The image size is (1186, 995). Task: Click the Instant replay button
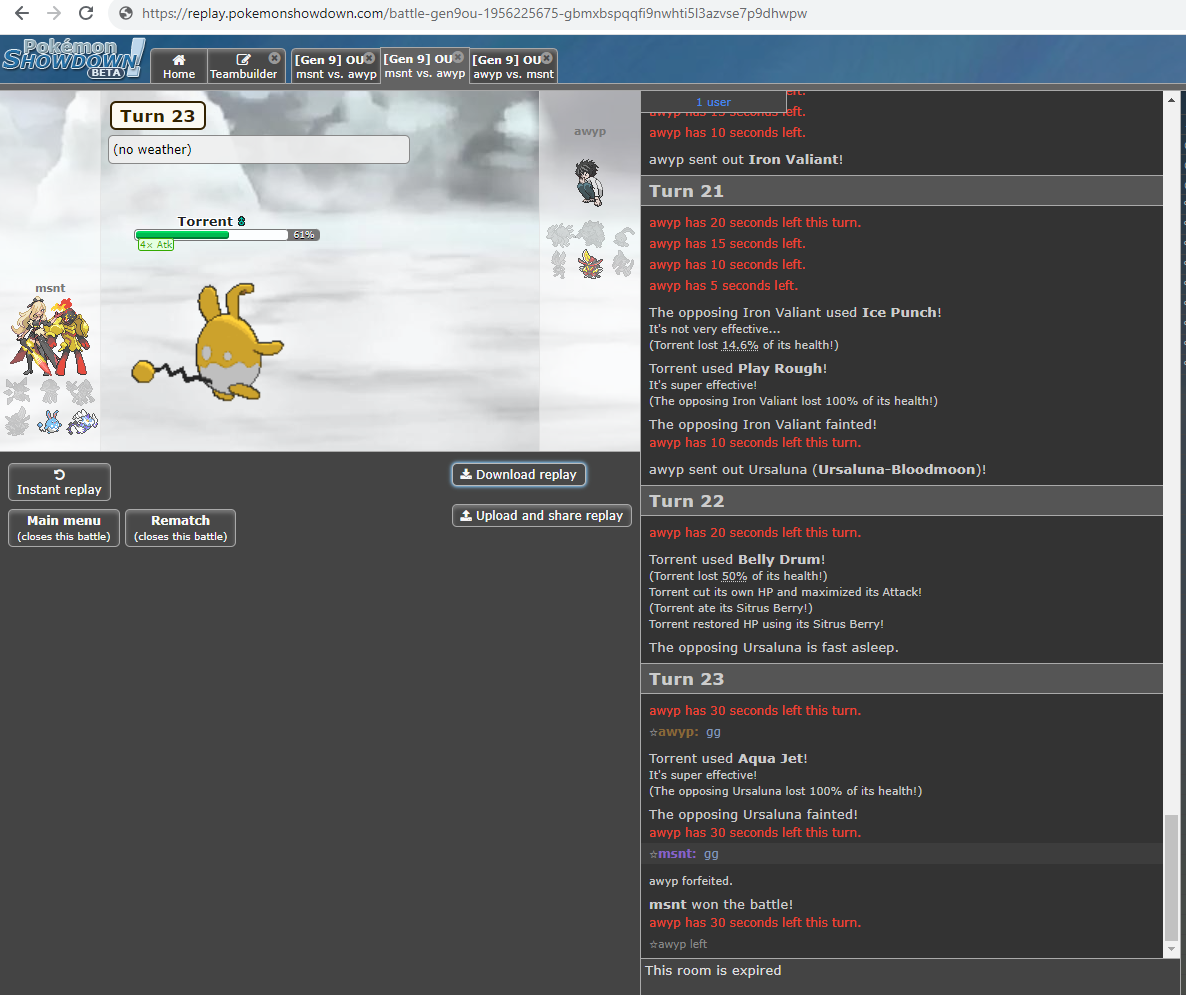point(59,482)
